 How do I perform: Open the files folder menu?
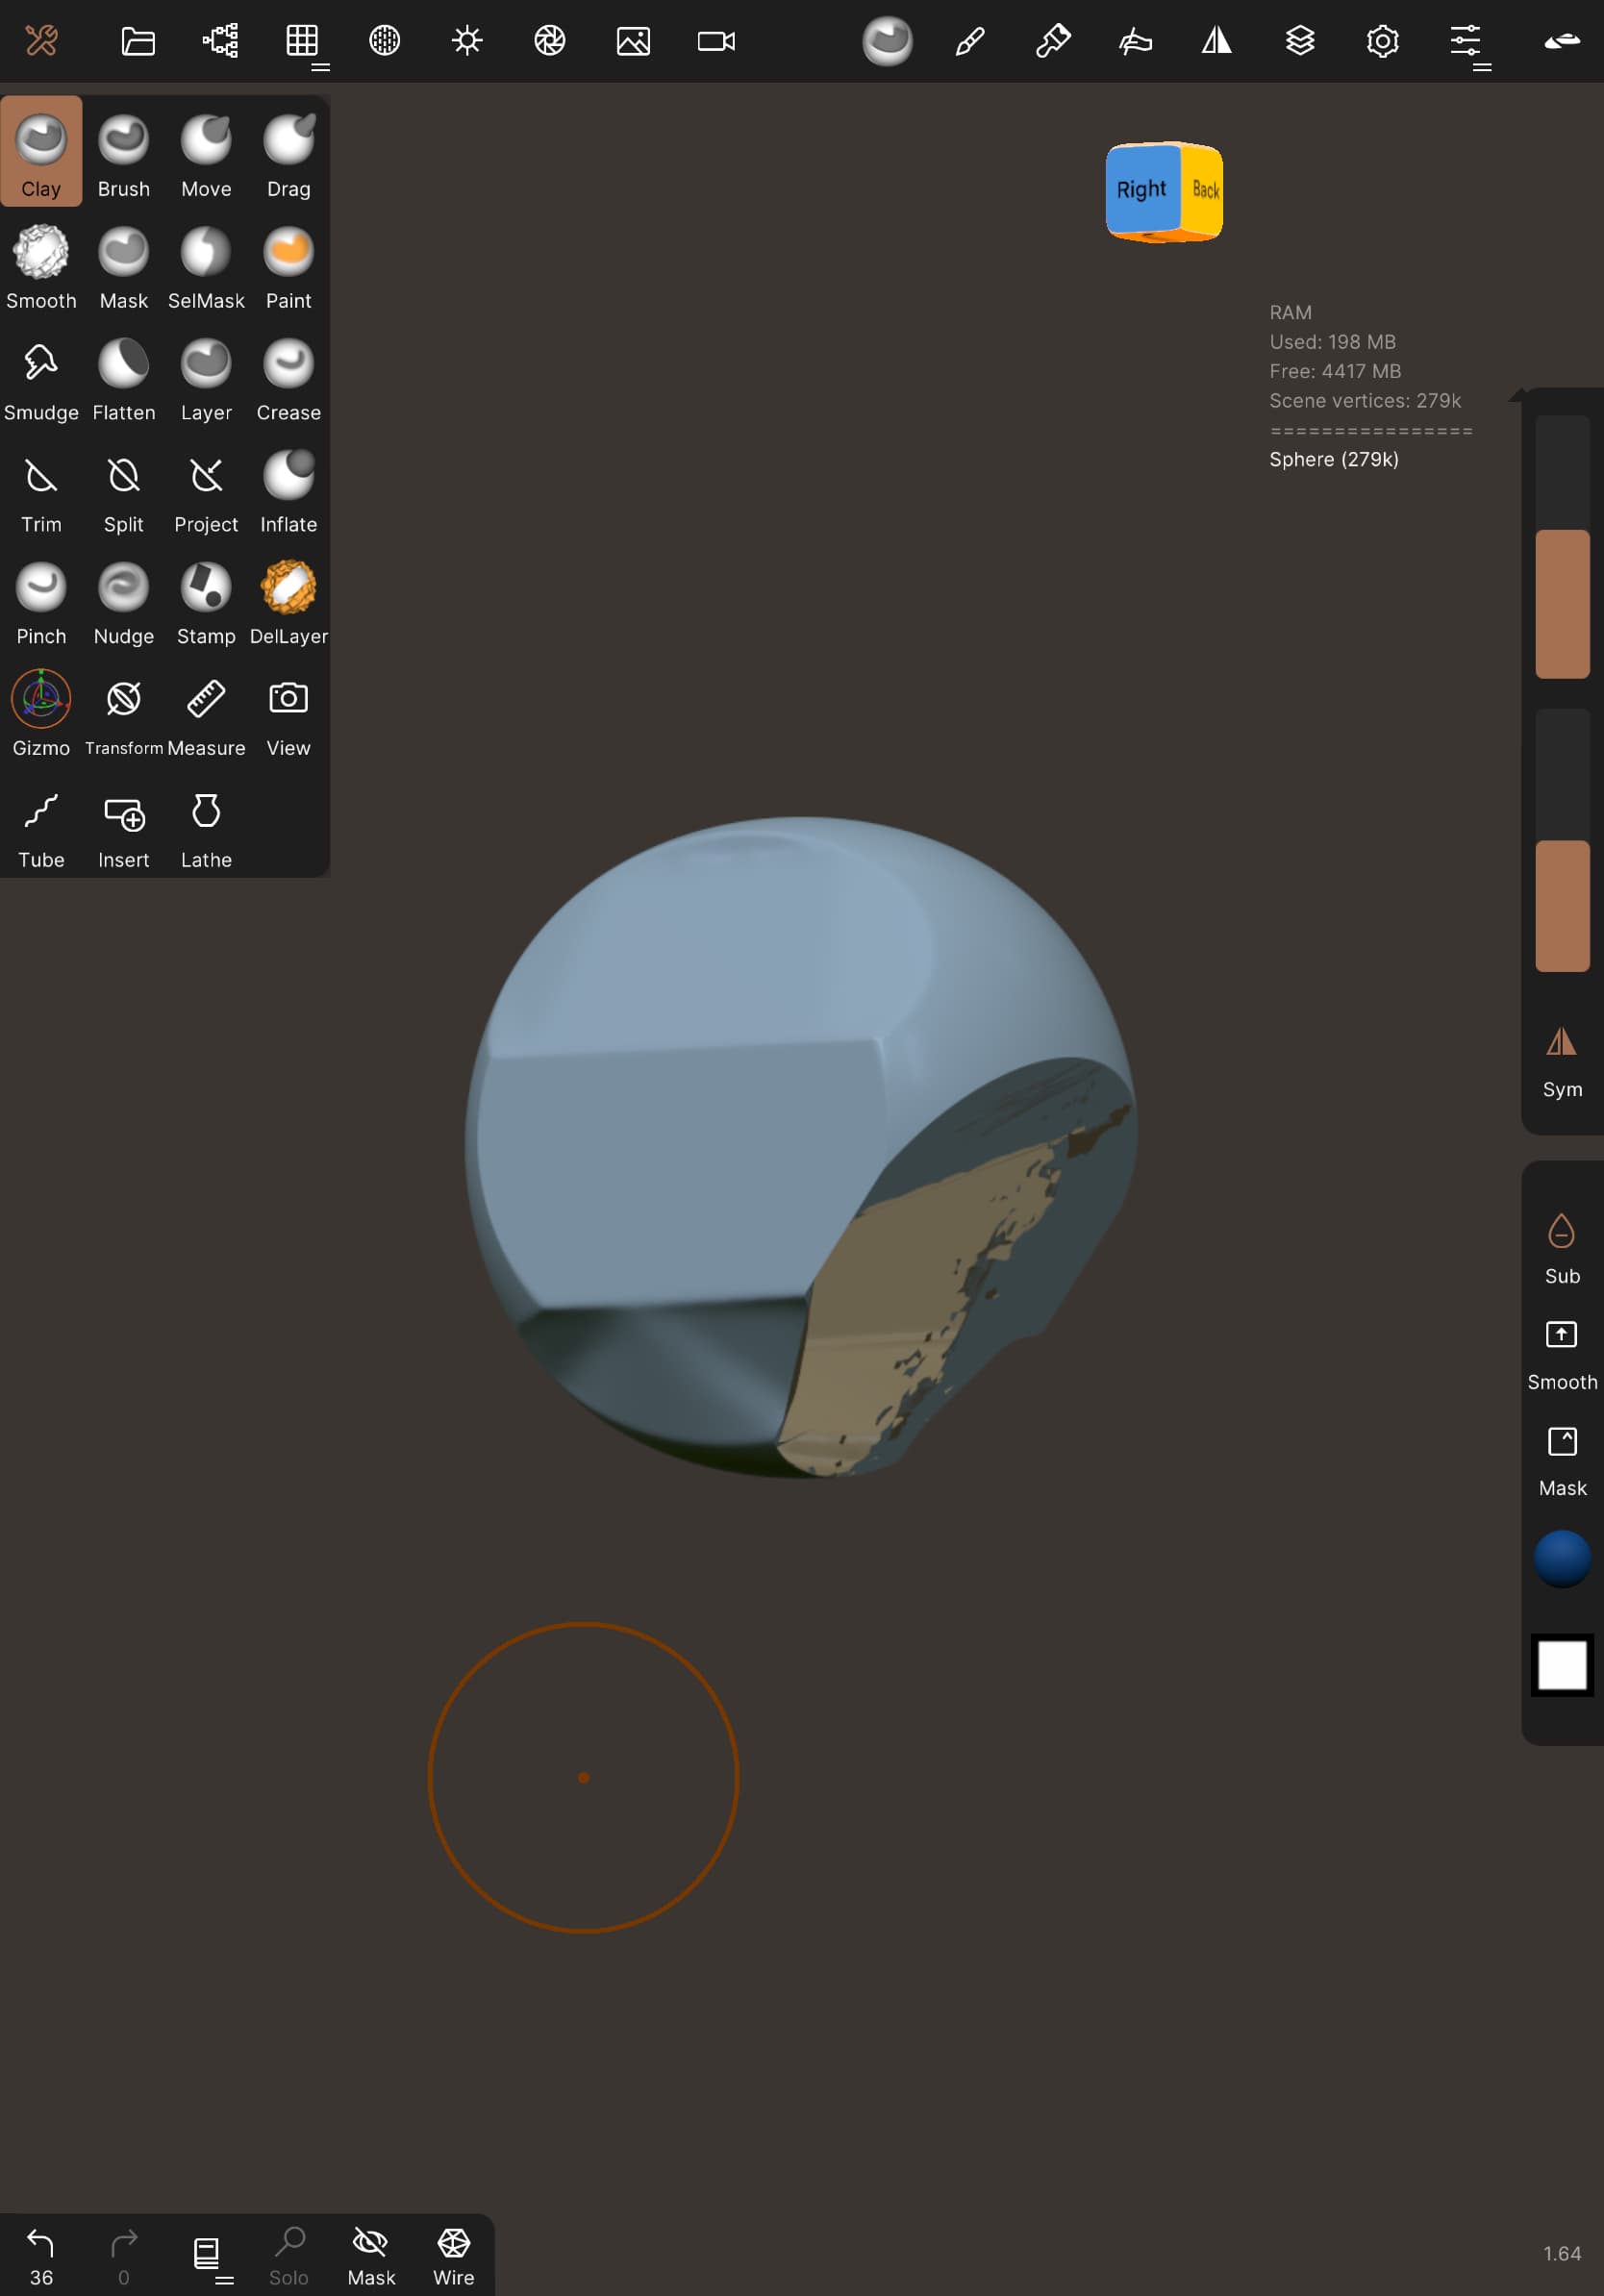[138, 41]
